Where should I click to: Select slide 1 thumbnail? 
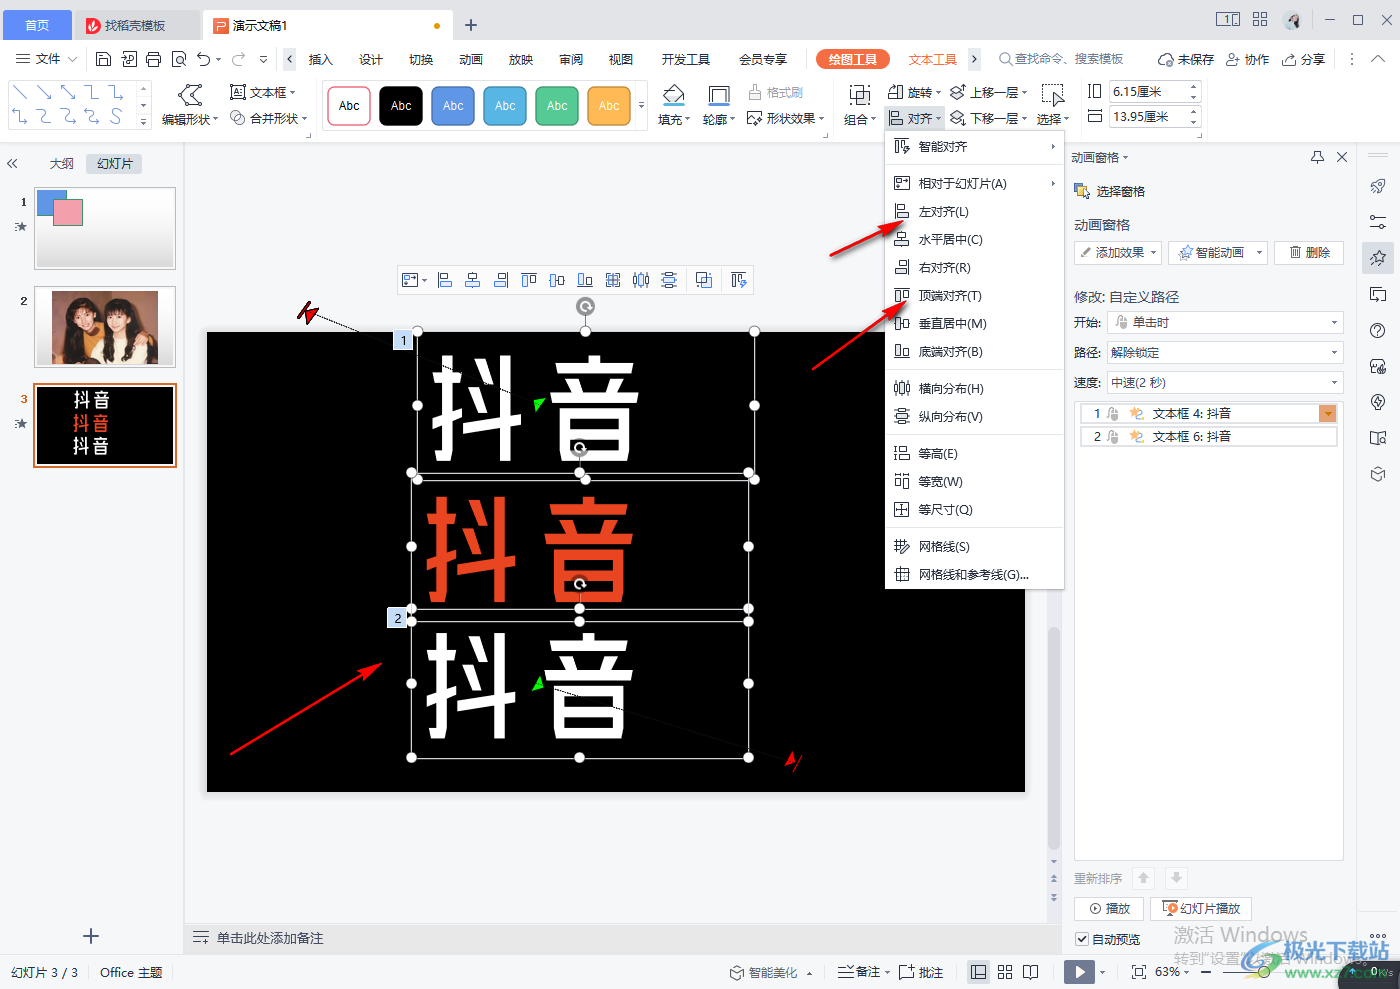pyautogui.click(x=105, y=228)
